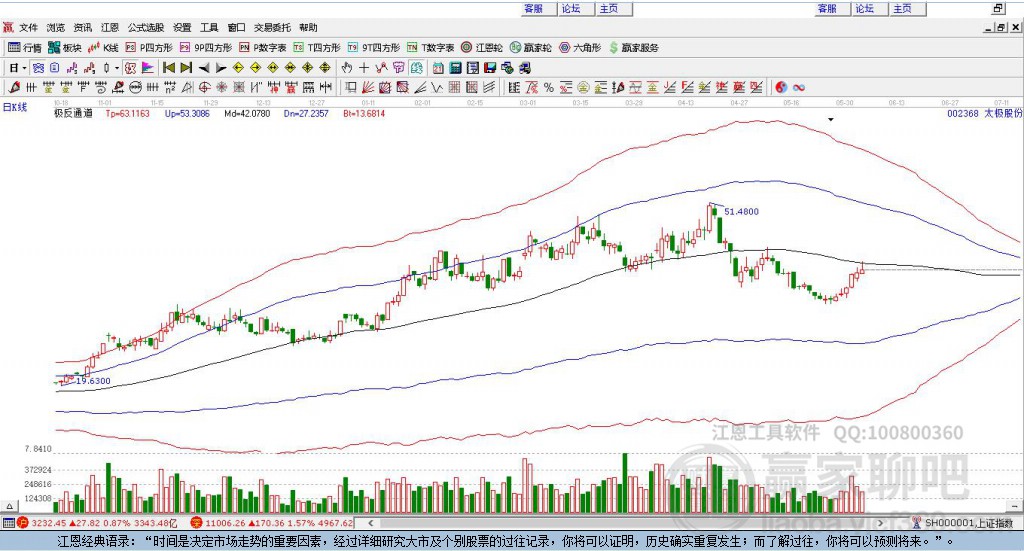The height and width of the screenshot is (551, 1024).
Task: Click the 深 Shenzhen index status entry
Action: (272, 523)
